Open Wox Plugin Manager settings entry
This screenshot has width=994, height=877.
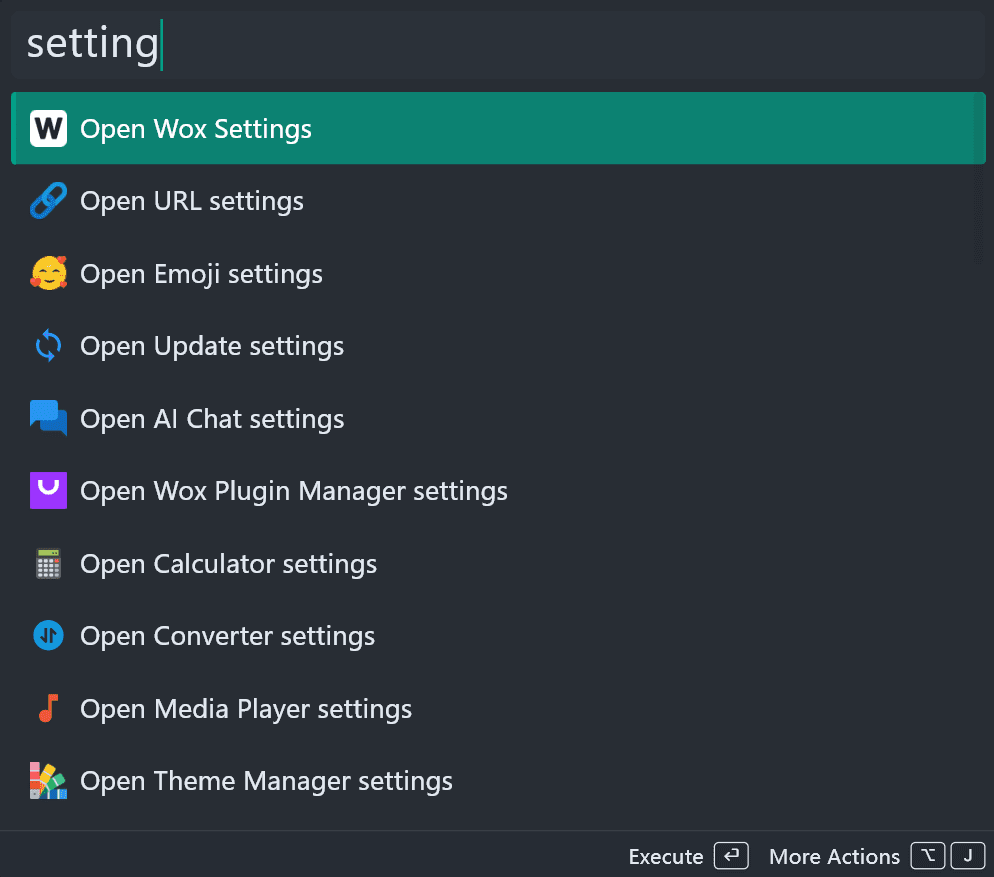[498, 491]
